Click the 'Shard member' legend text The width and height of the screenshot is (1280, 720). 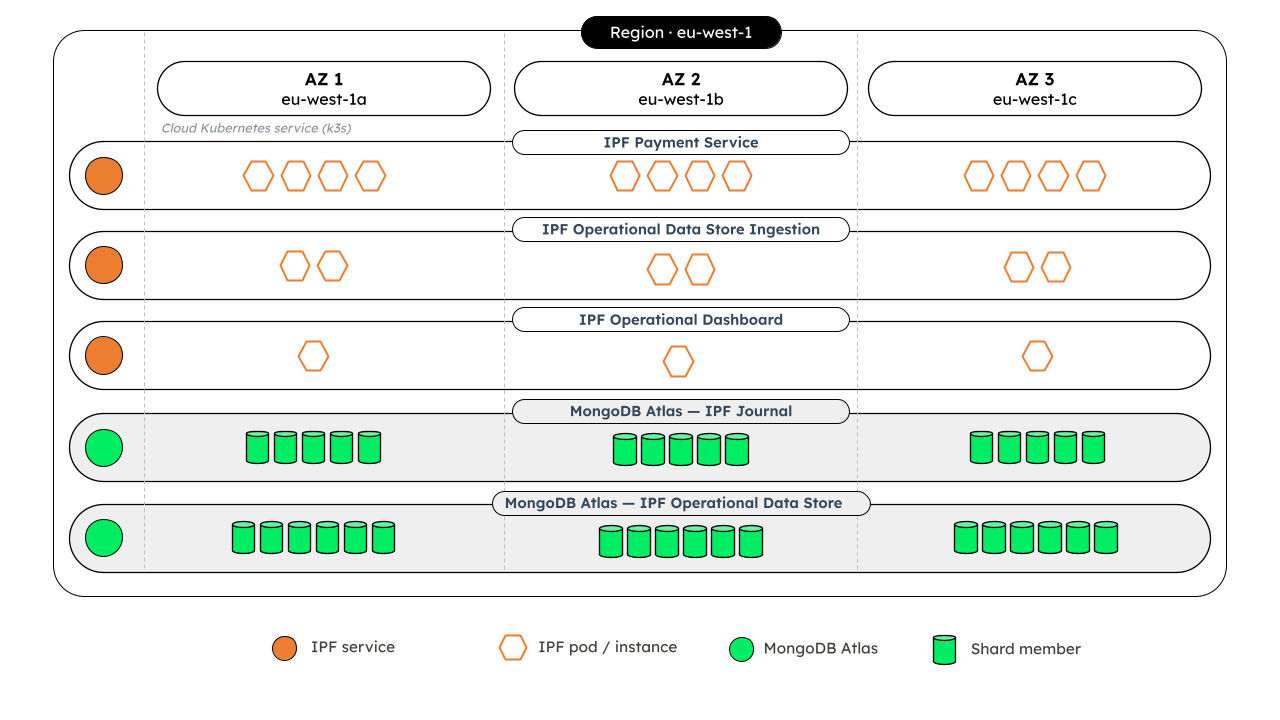pyautogui.click(x=1026, y=649)
